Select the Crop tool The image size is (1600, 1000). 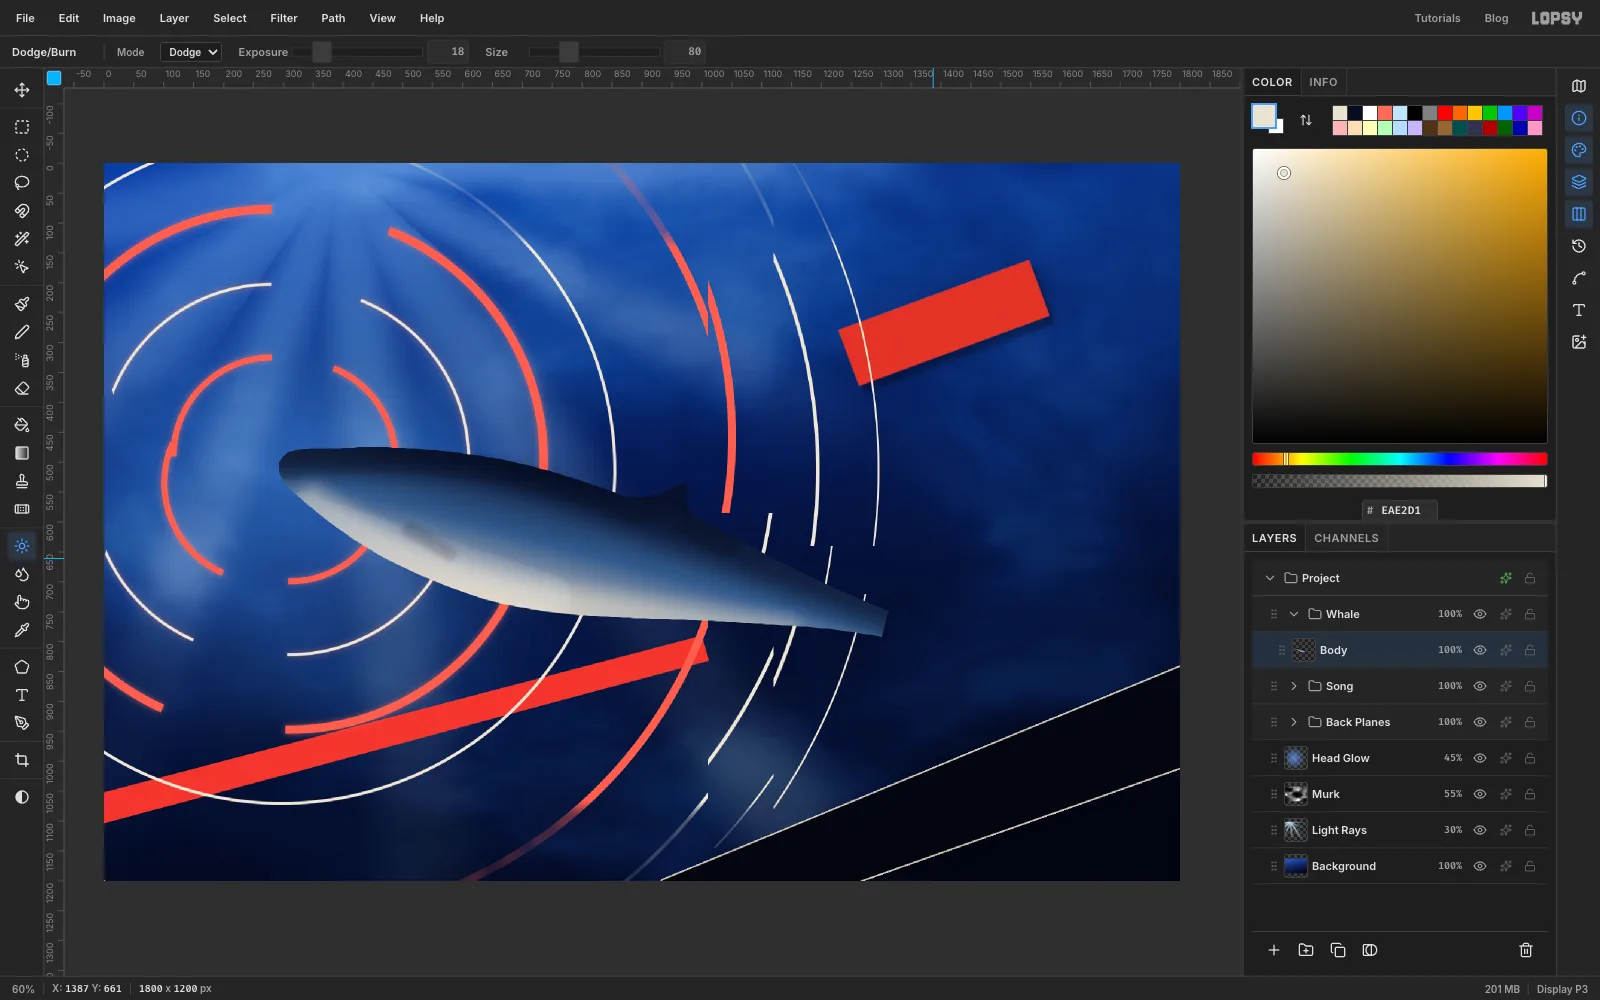[x=22, y=760]
